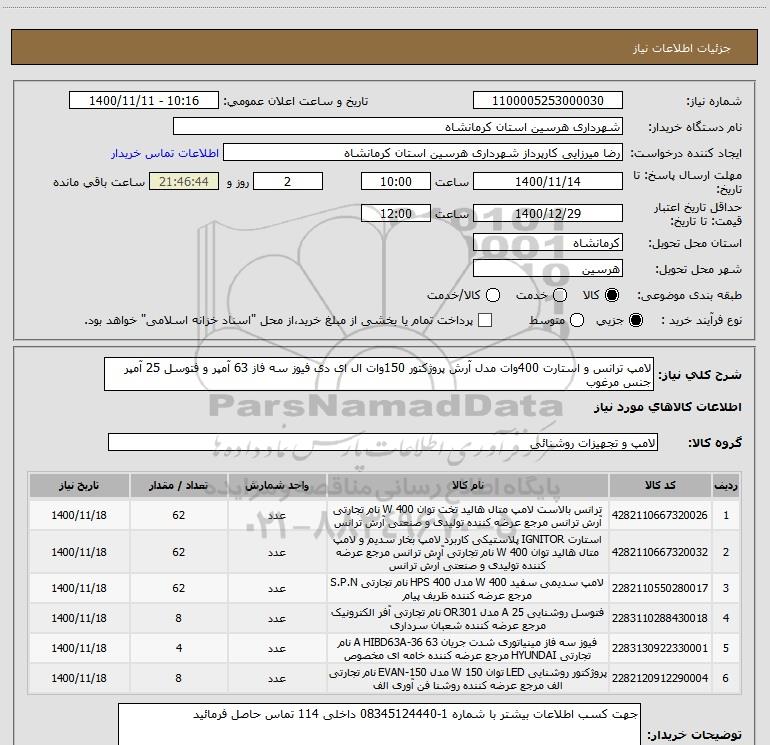The image size is (770, 745).
Task: Click delivery city field هرسین
Action: (548, 269)
